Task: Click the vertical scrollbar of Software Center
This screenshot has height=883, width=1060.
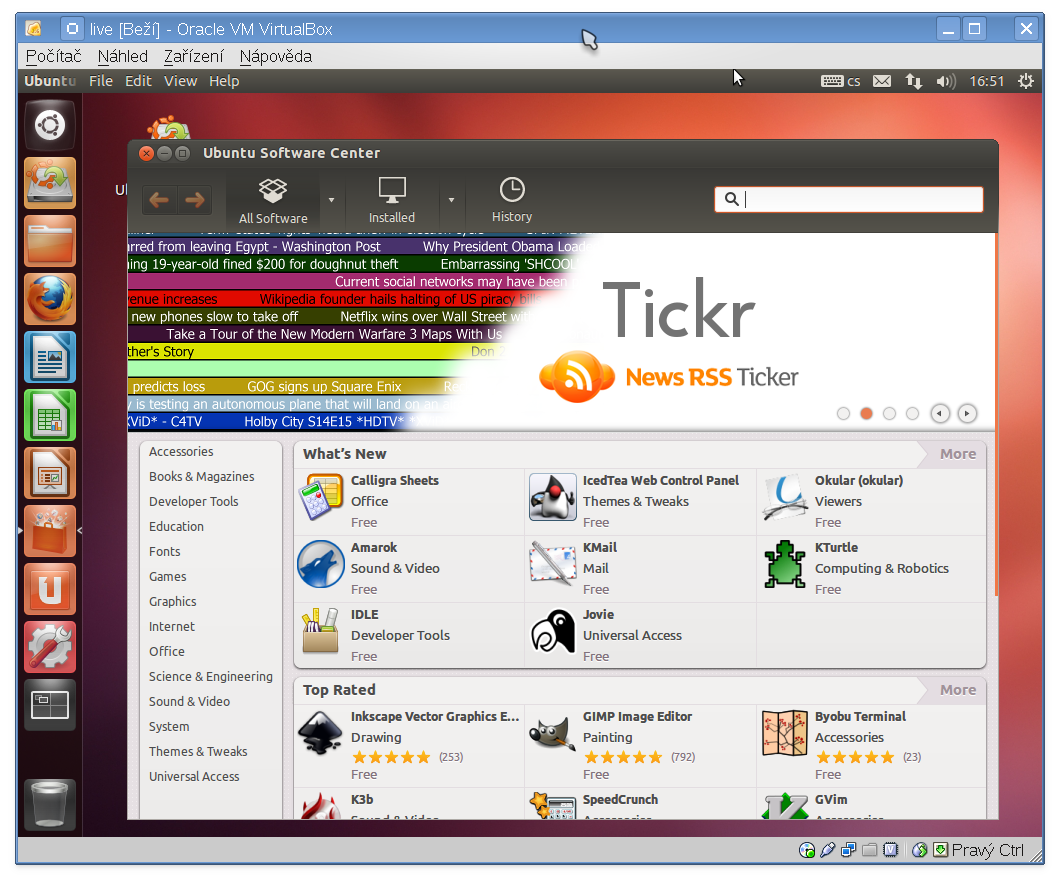Action: pos(996,414)
